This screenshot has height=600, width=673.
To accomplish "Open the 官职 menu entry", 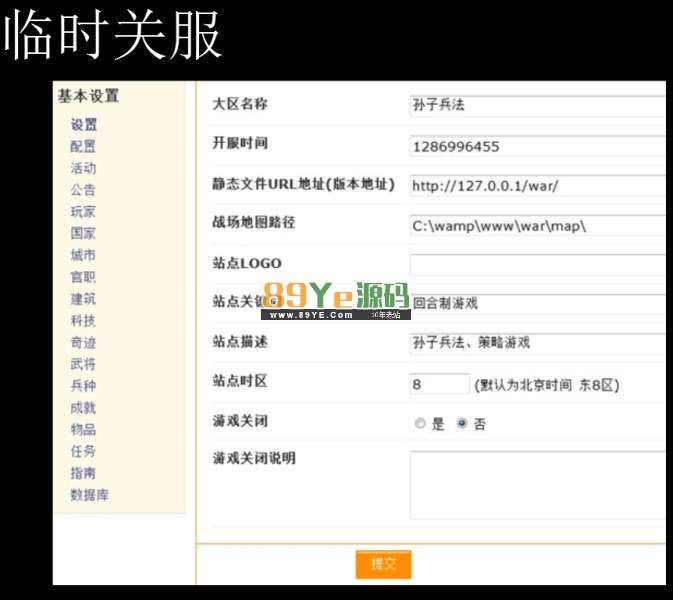I will click(83, 277).
